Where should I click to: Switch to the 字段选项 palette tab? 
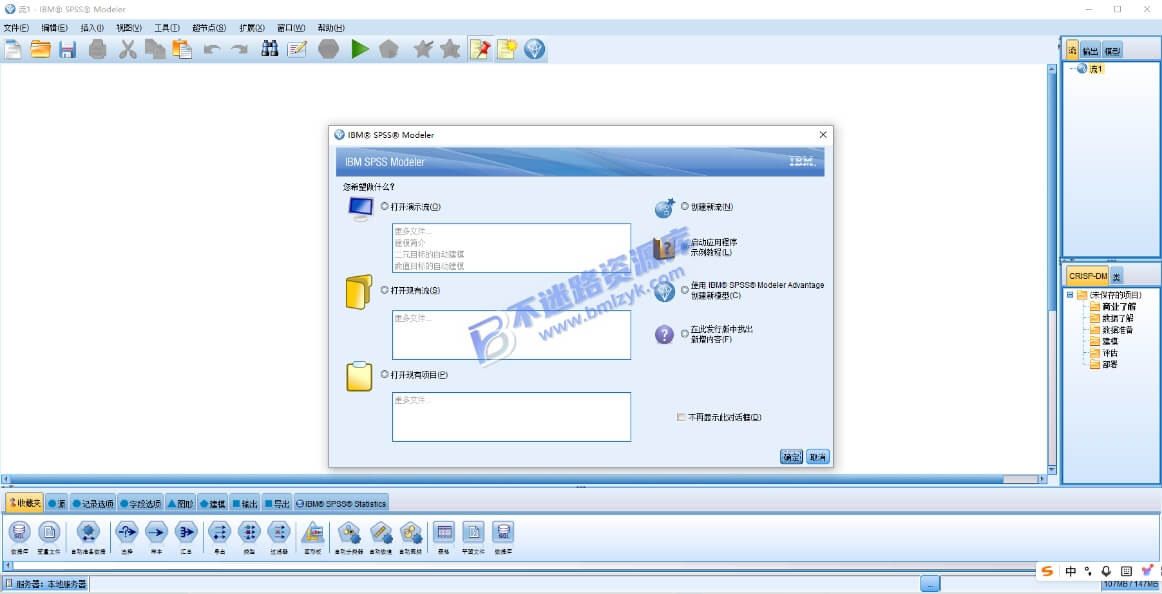(x=140, y=504)
